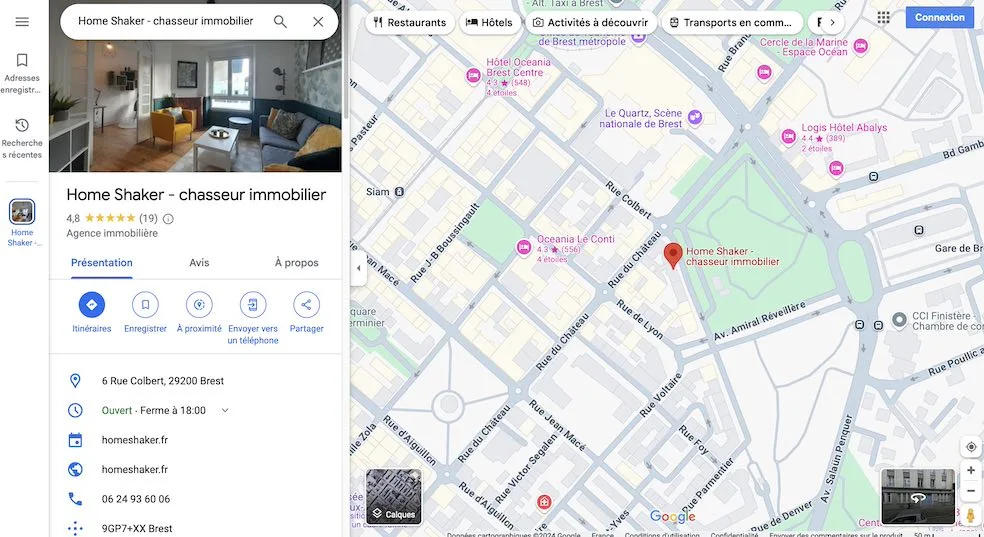Search À proximité nearby places
Image resolution: width=984 pixels, height=537 pixels.
point(199,305)
